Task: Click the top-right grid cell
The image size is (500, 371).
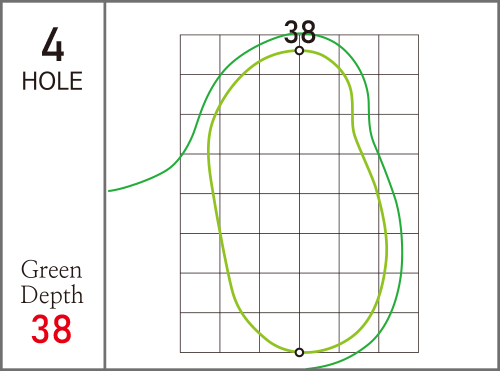Action: pos(399,54)
